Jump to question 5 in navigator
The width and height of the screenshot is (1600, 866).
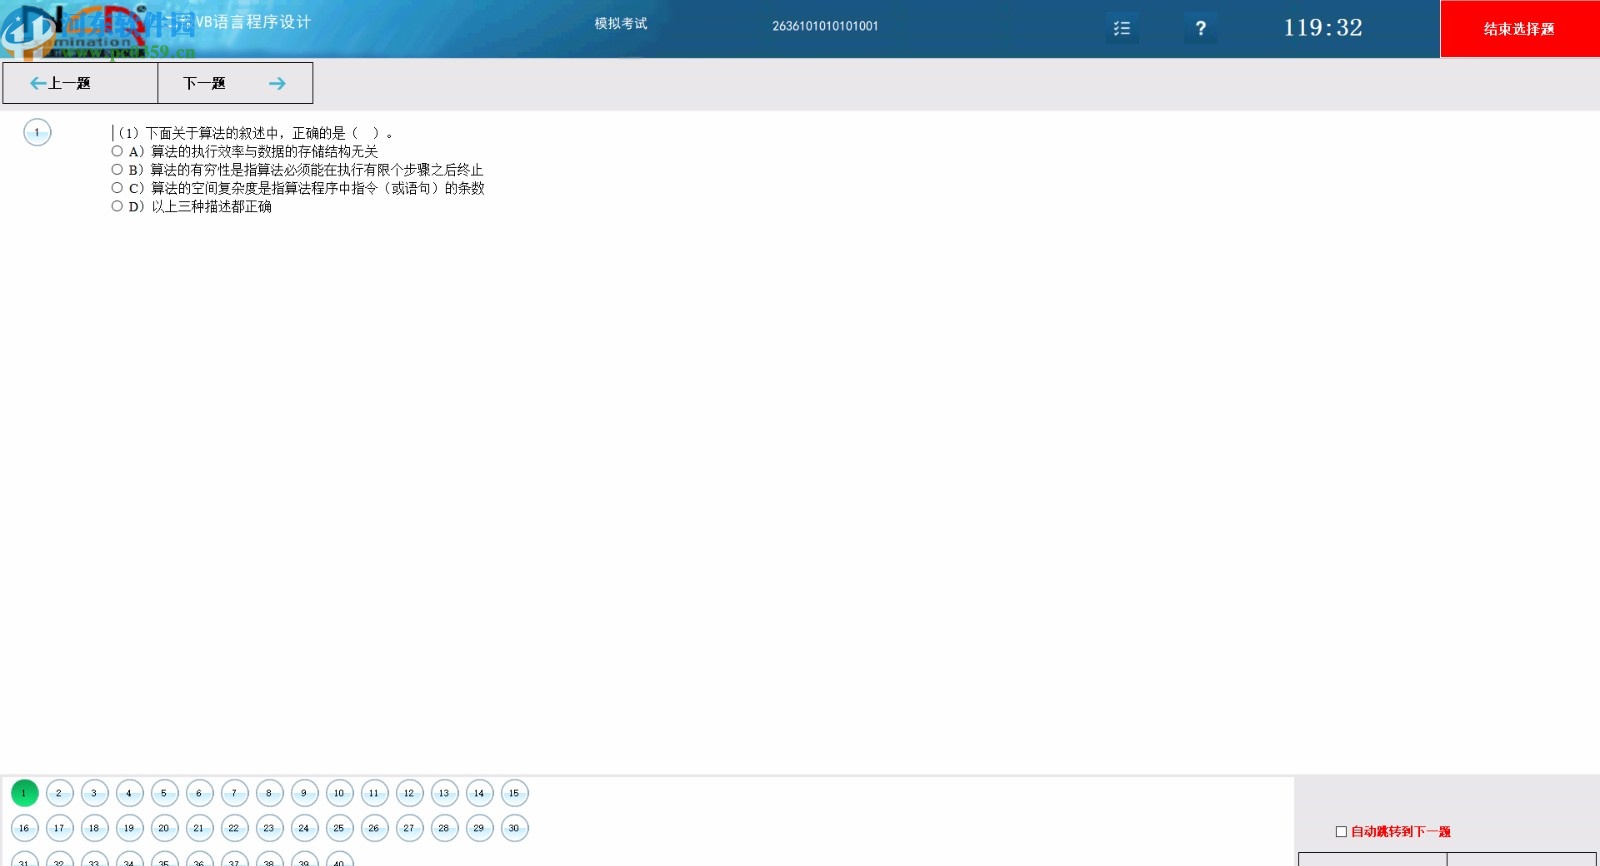coord(164,793)
